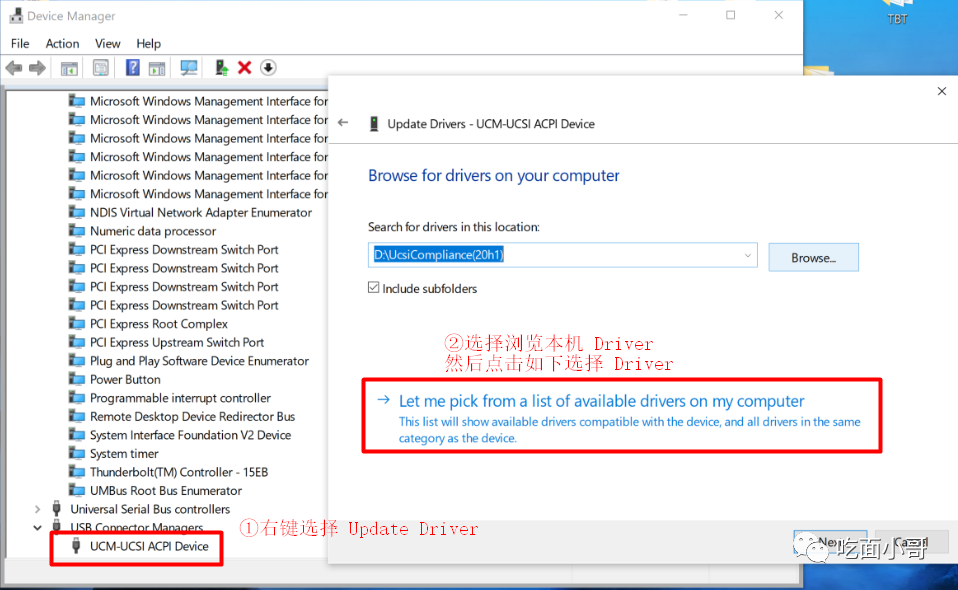Open the View menu

[107, 43]
